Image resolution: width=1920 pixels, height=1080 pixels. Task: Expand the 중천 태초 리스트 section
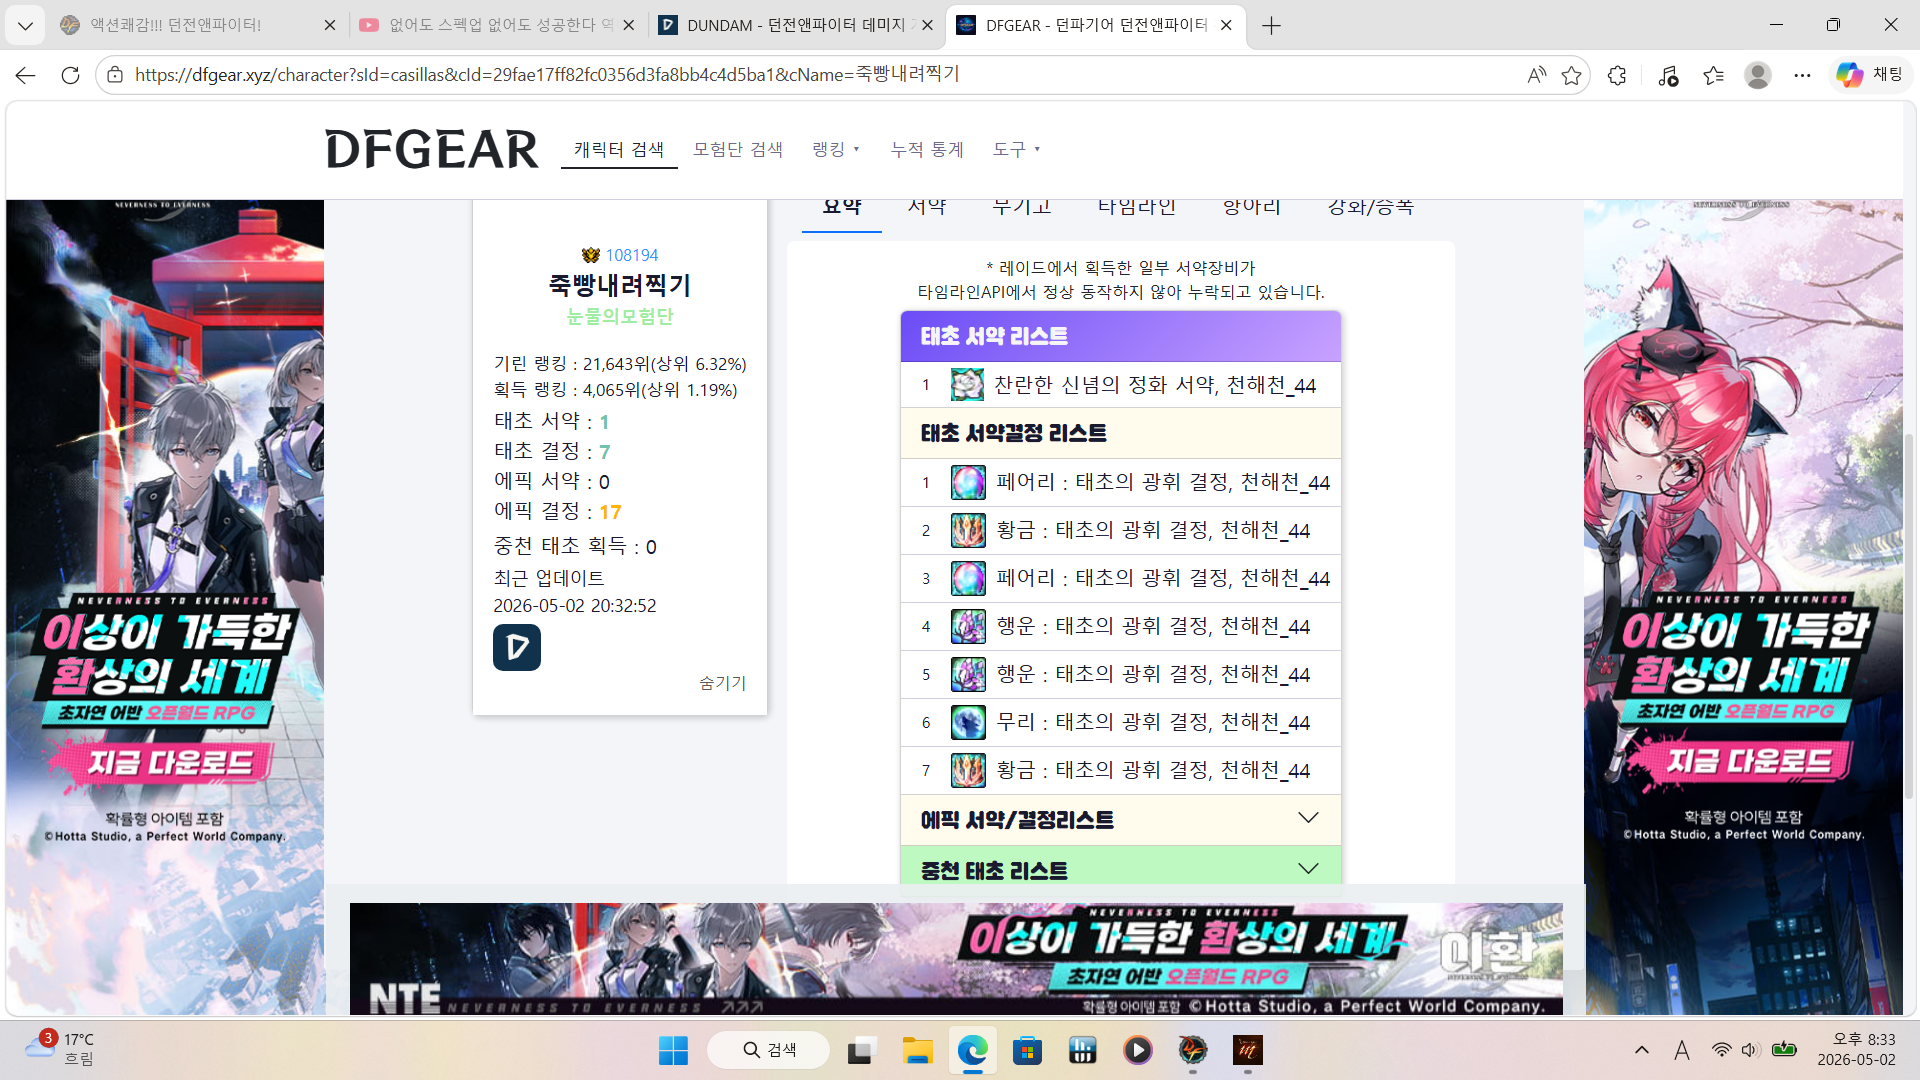pyautogui.click(x=1120, y=868)
